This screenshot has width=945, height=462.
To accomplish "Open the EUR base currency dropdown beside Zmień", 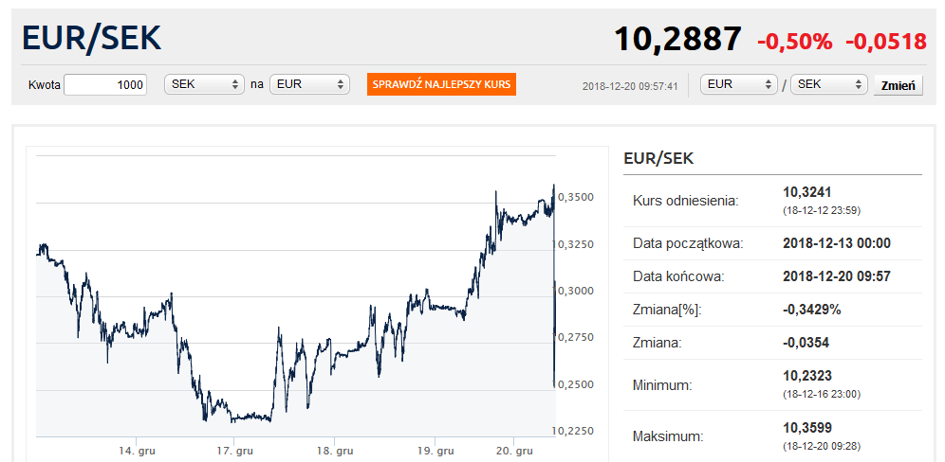I will point(740,85).
